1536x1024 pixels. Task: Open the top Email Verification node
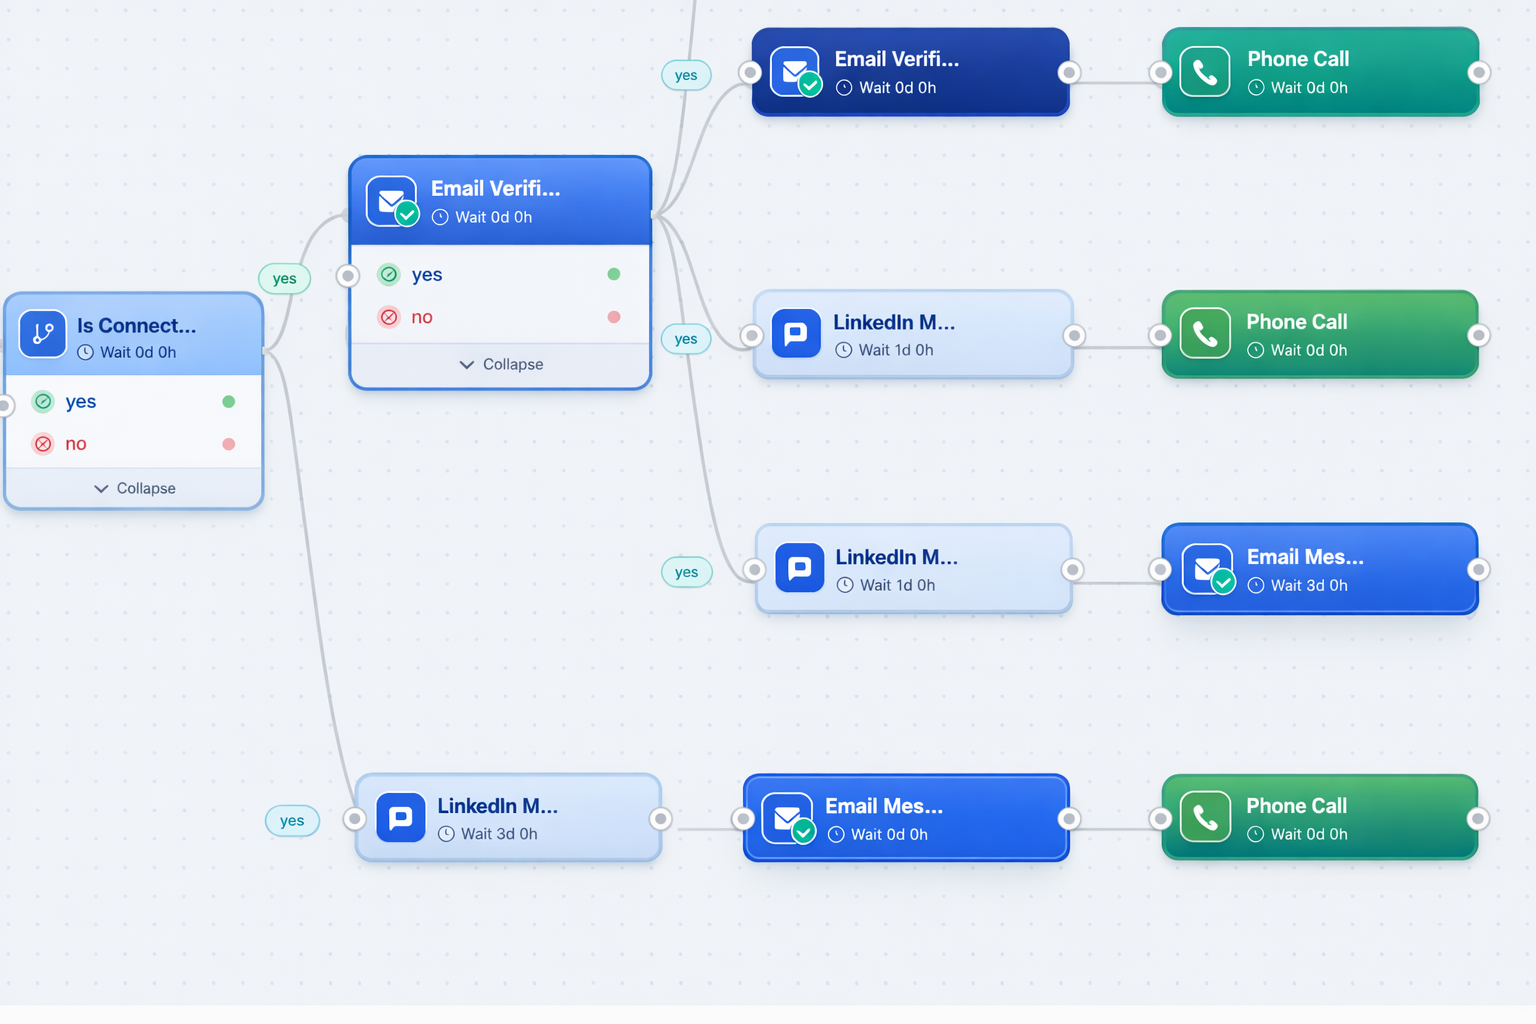(909, 71)
